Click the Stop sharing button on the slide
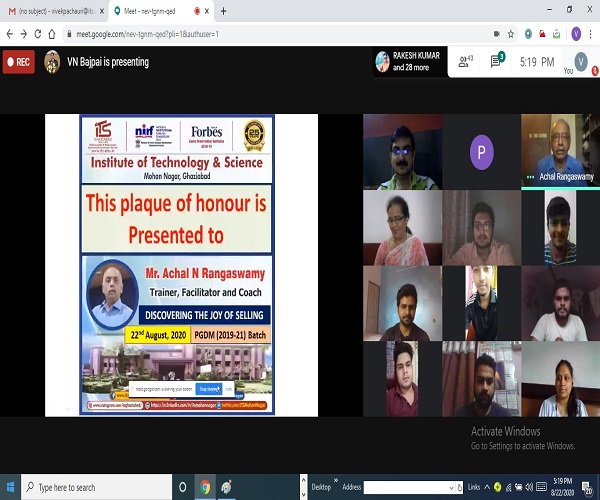 [x=209, y=389]
